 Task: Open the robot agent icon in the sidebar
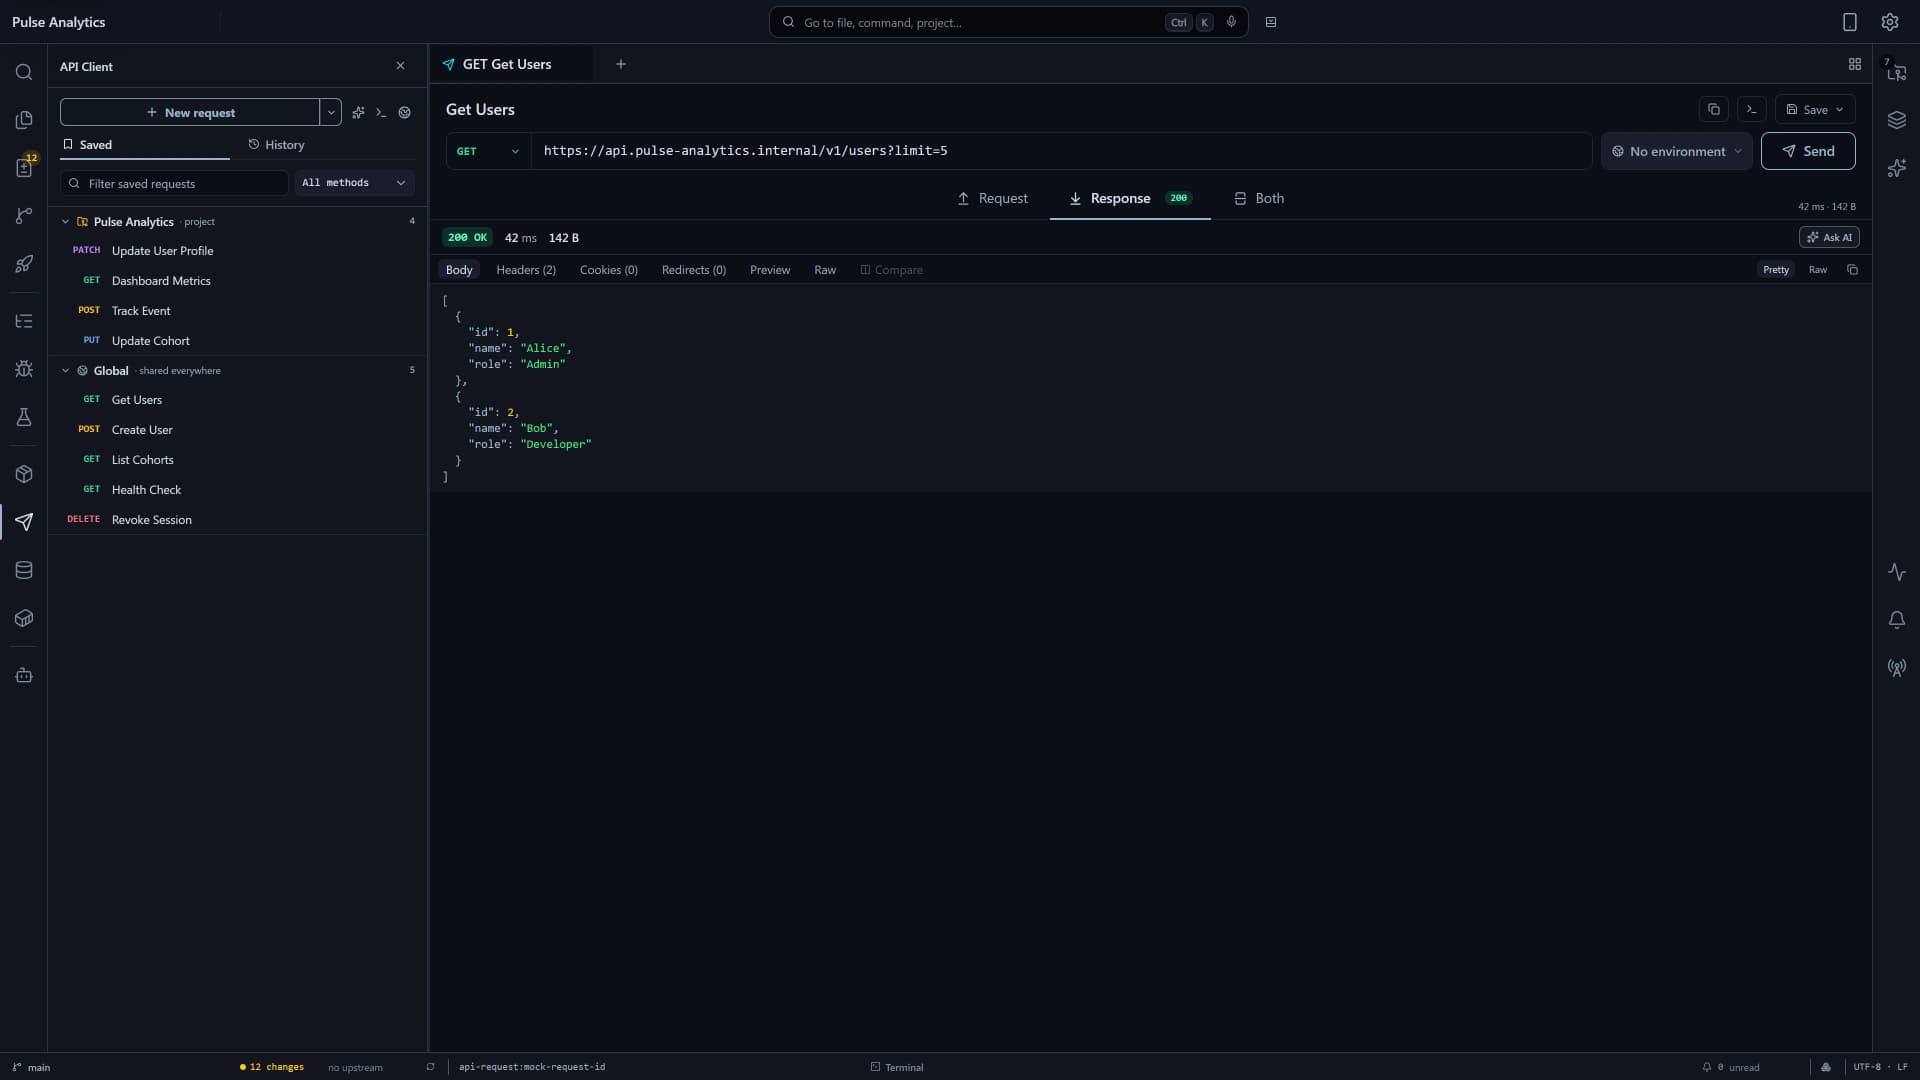[x=24, y=675]
